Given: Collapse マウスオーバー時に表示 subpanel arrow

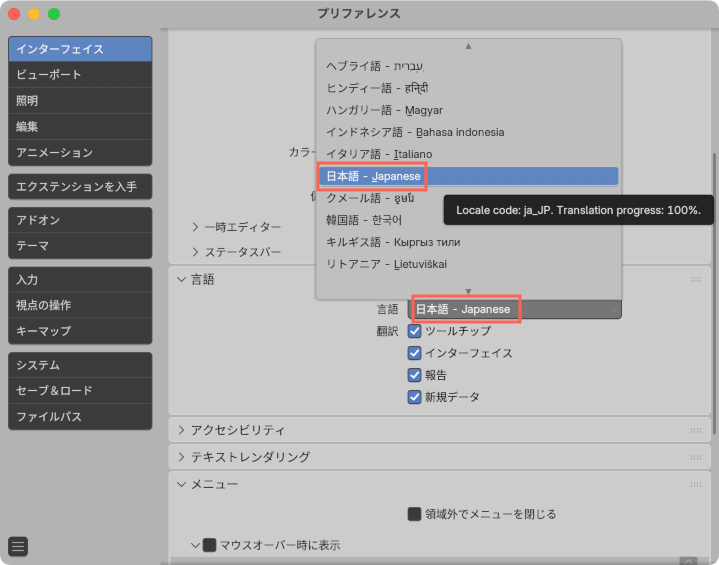Looking at the screenshot, I should [195, 545].
